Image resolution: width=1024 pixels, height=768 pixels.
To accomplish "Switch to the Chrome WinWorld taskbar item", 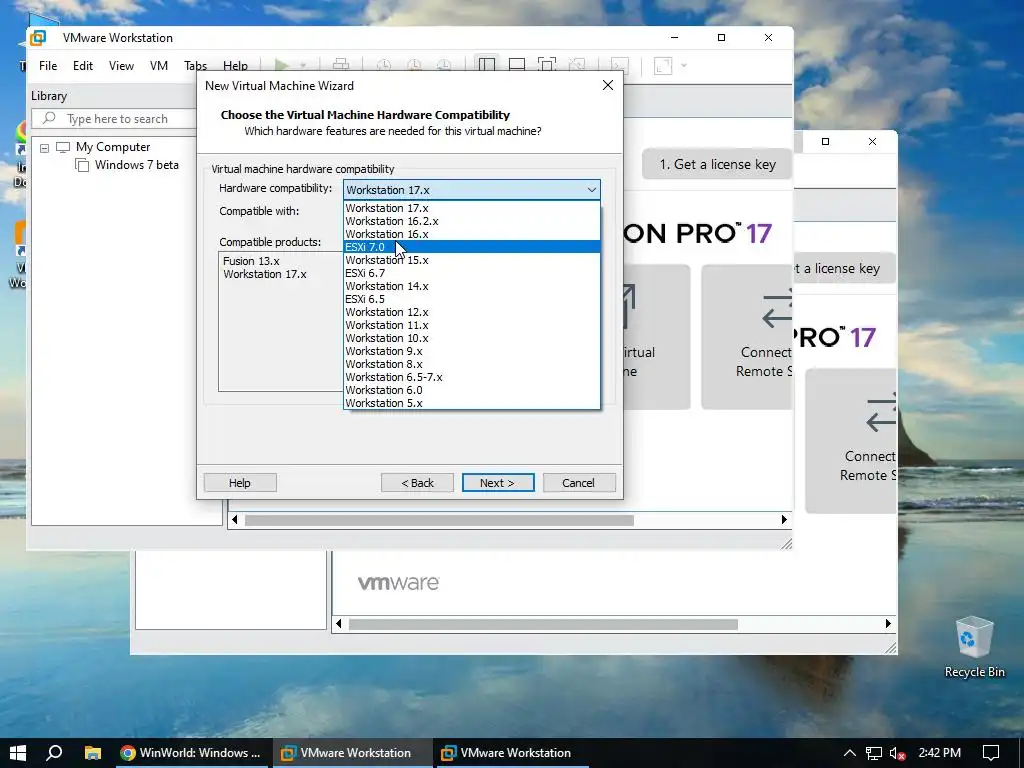I will pyautogui.click(x=191, y=753).
